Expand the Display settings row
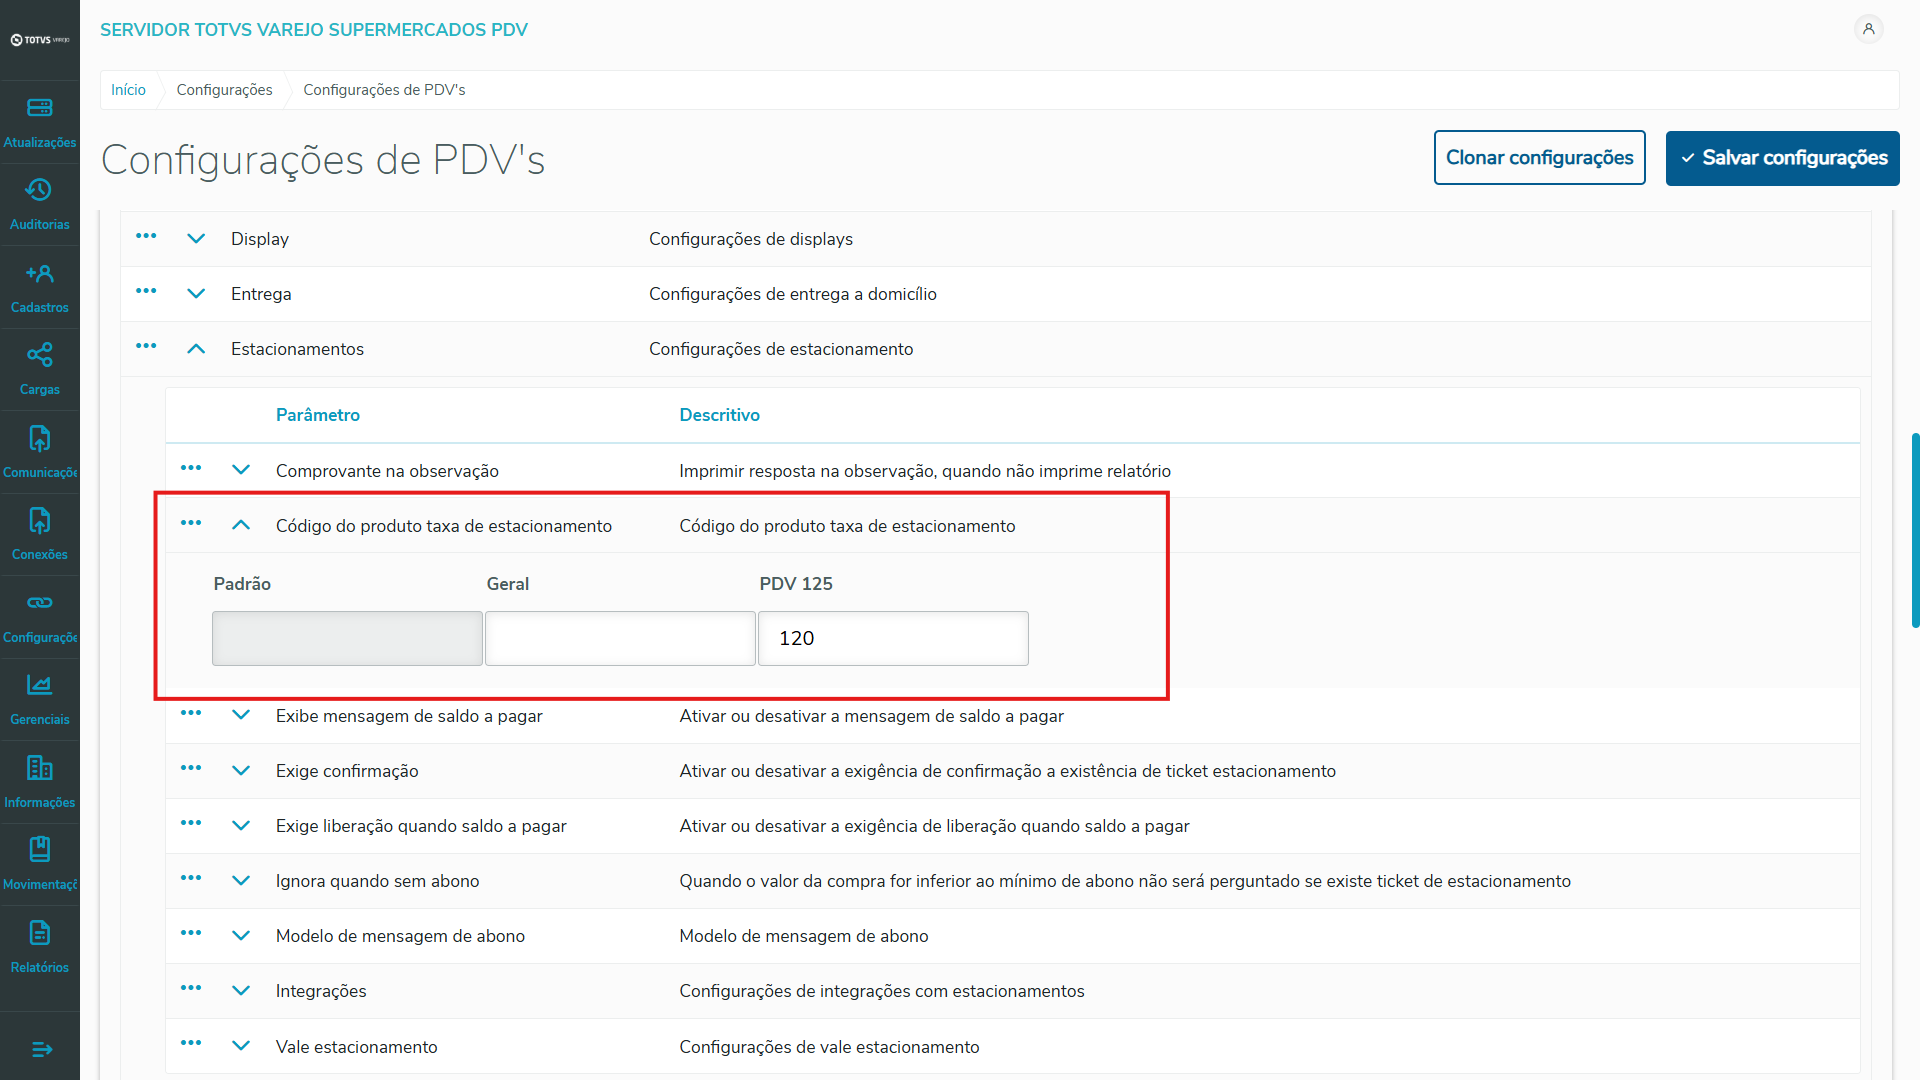Image resolution: width=1920 pixels, height=1080 pixels. (196, 239)
